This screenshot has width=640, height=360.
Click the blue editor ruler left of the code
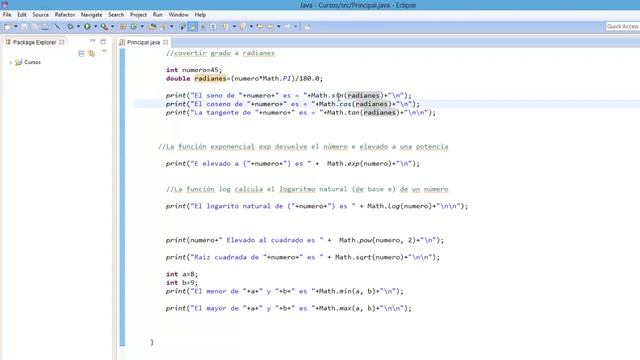tap(122, 197)
